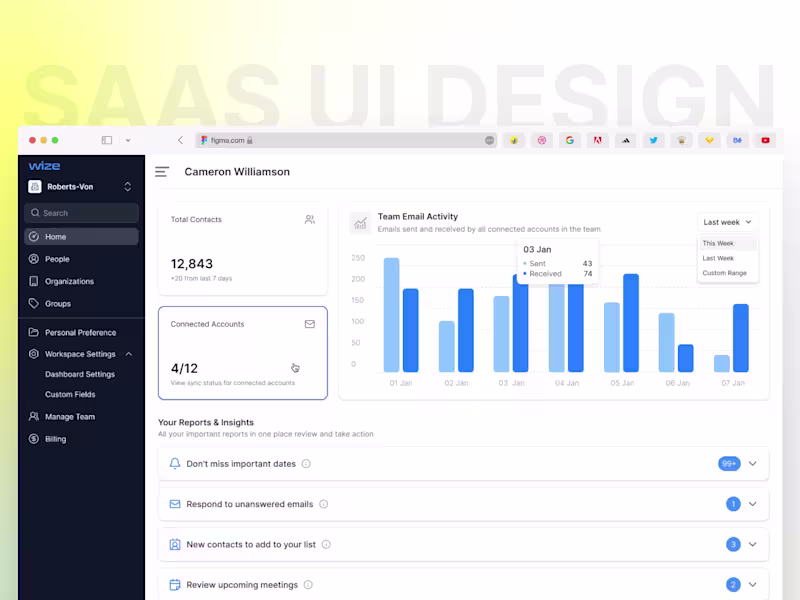Select Custom Range from the period options

click(x=727, y=272)
